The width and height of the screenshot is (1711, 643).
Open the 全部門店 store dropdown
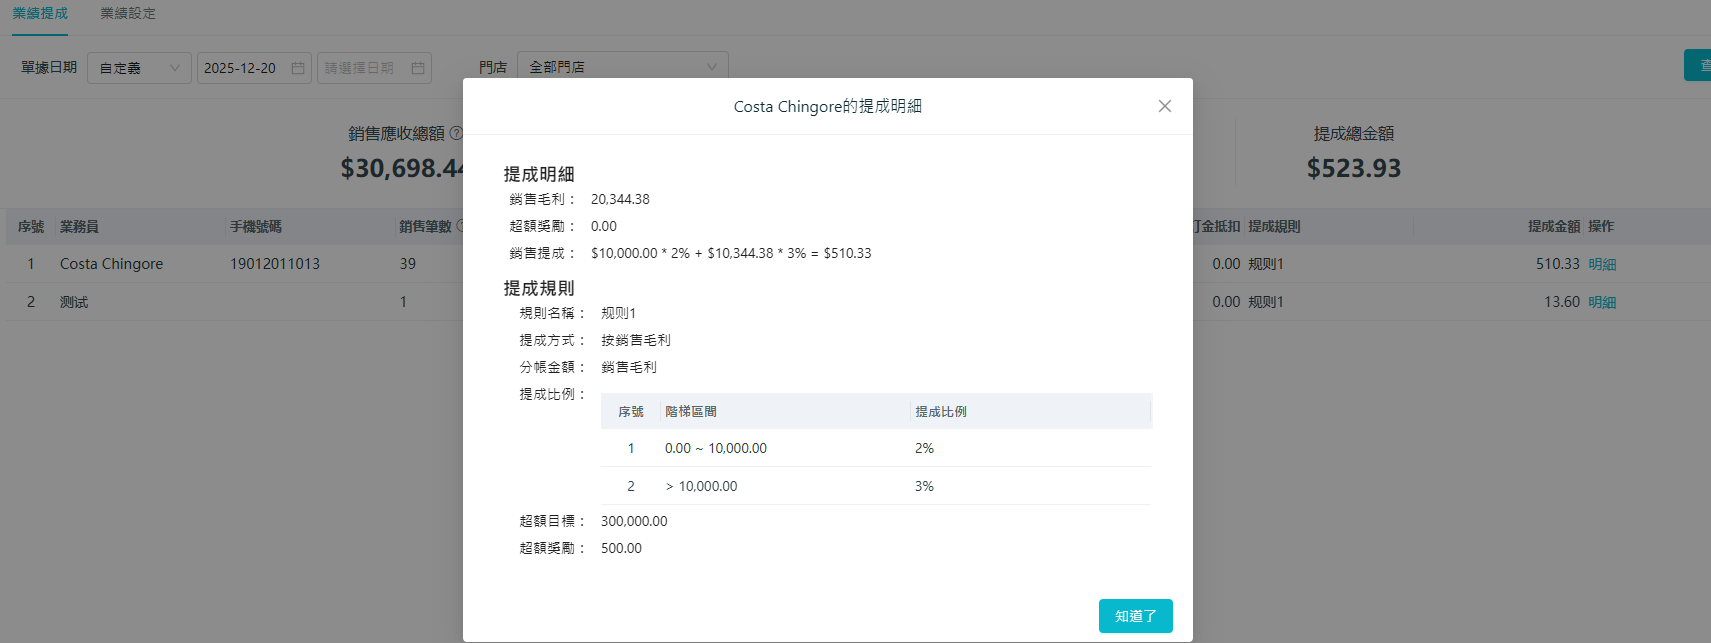(x=622, y=67)
